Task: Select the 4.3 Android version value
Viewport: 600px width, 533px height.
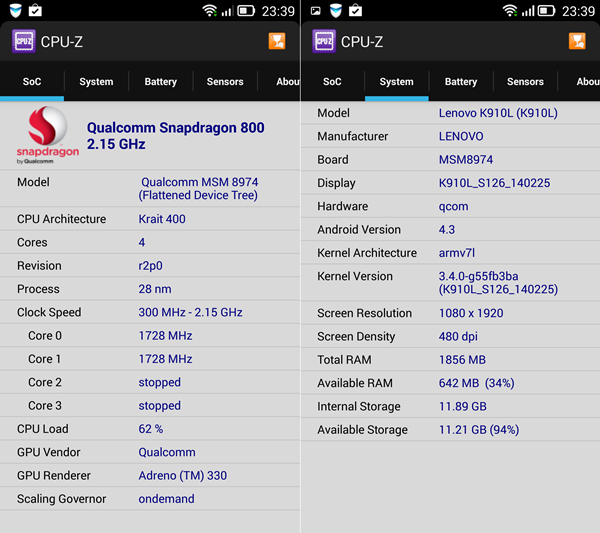Action: (x=447, y=230)
